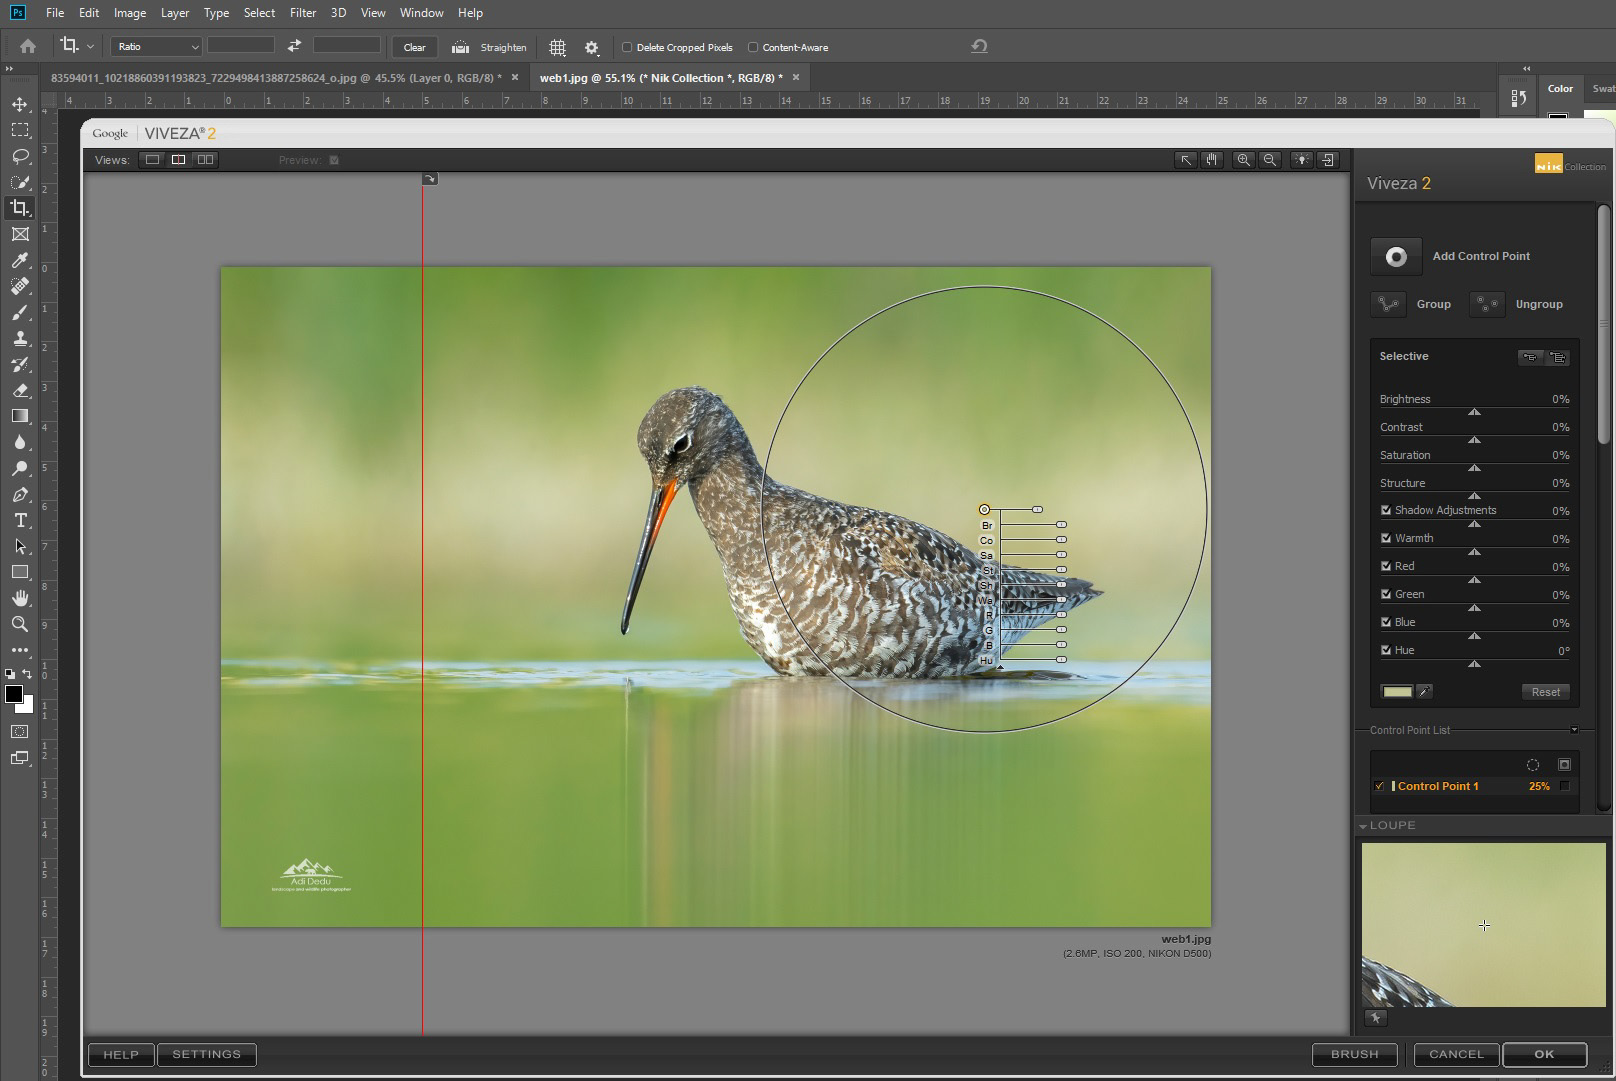Collapse the LOUPE section
Image resolution: width=1616 pixels, height=1081 pixels.
pyautogui.click(x=1363, y=826)
